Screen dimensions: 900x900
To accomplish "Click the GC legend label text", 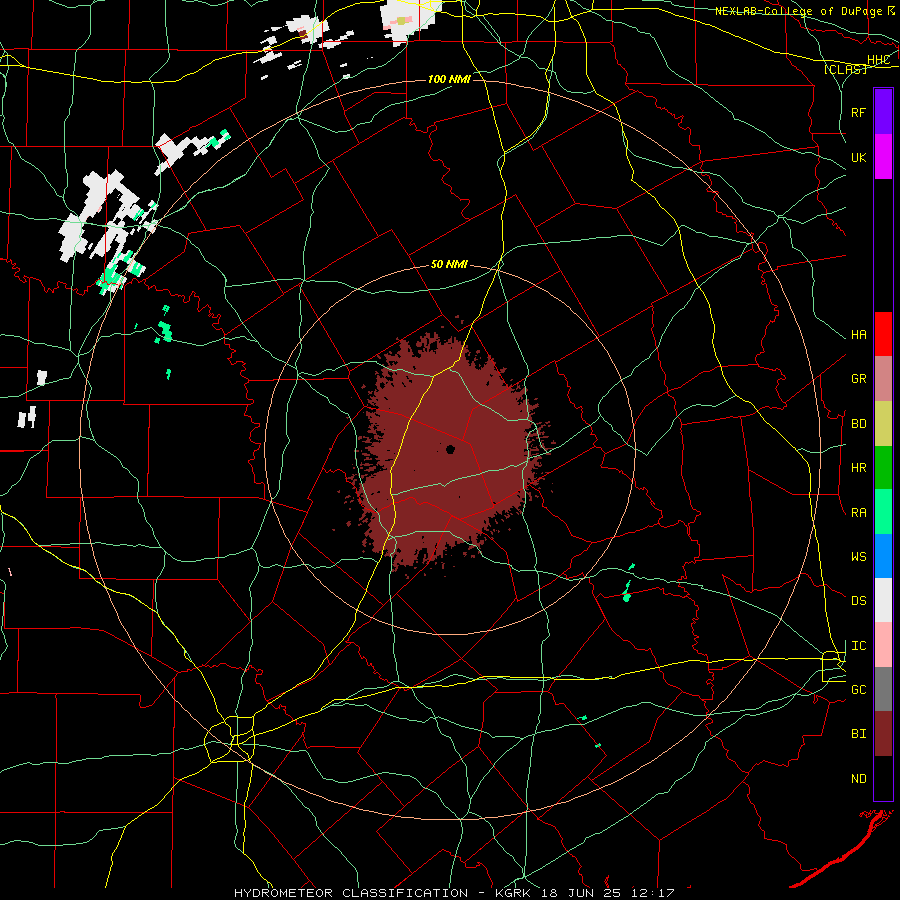I will (859, 690).
